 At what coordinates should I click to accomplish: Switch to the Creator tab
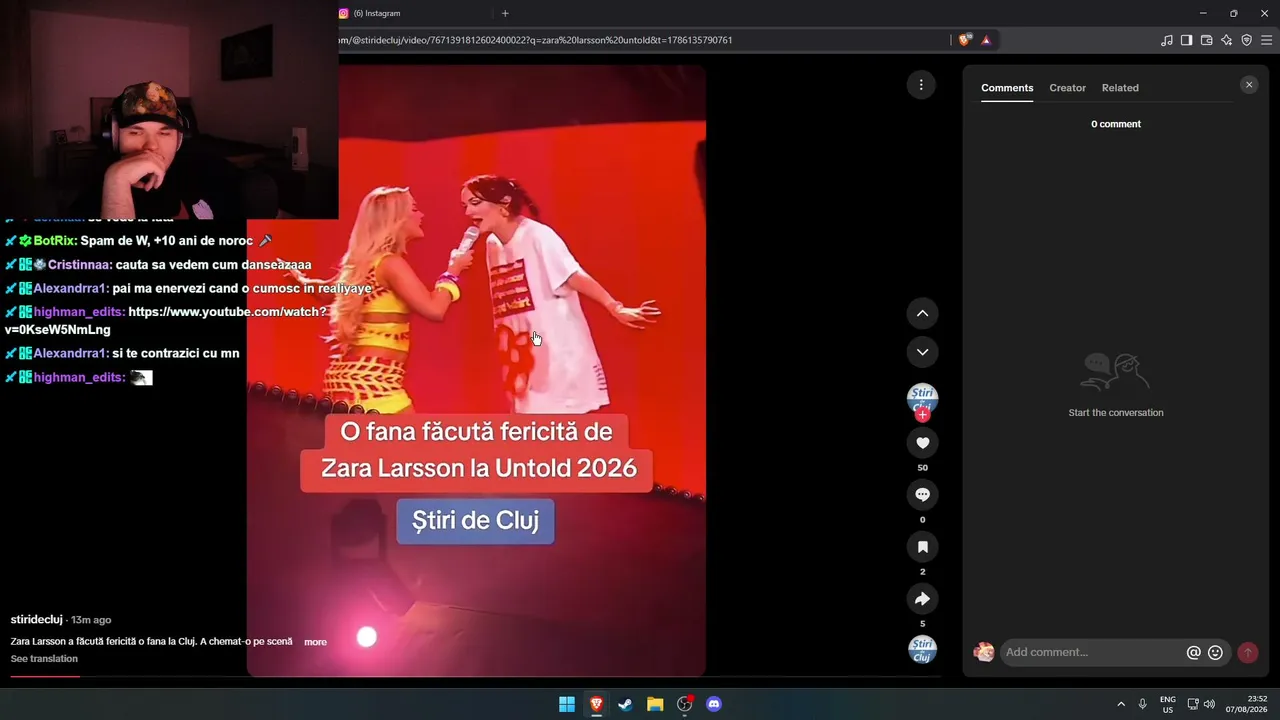1067,88
